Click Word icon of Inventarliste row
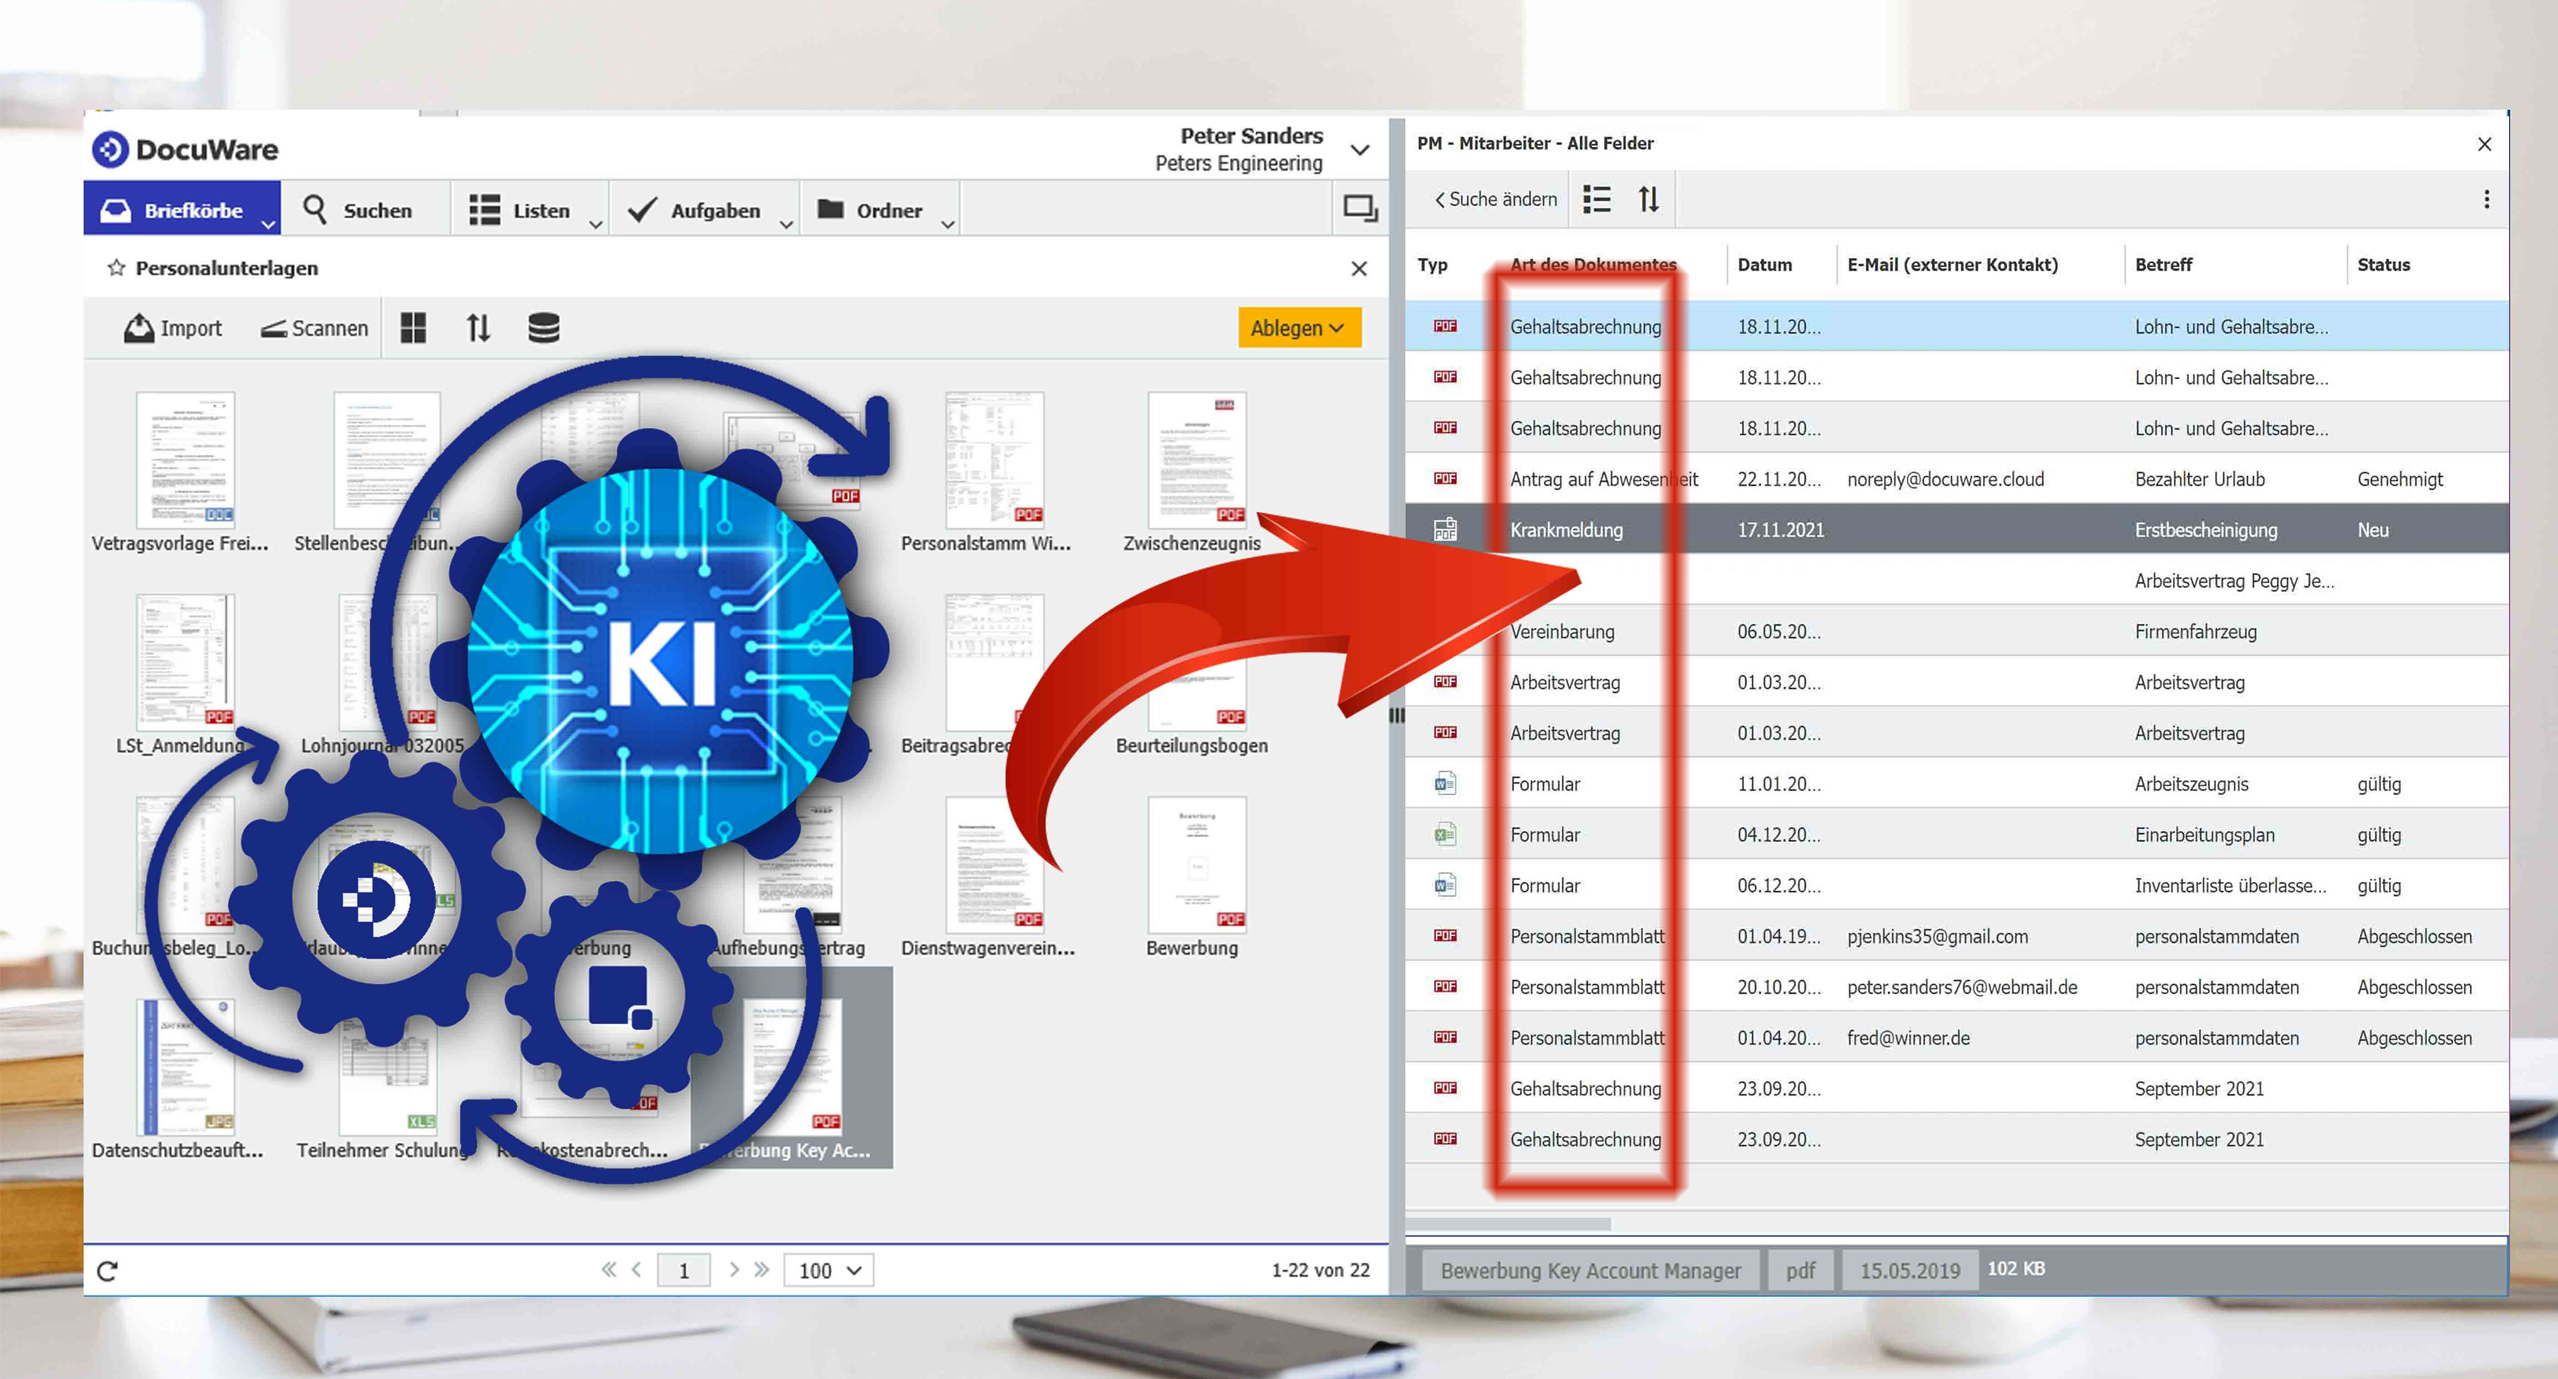This screenshot has height=1379, width=2558. (1445, 885)
